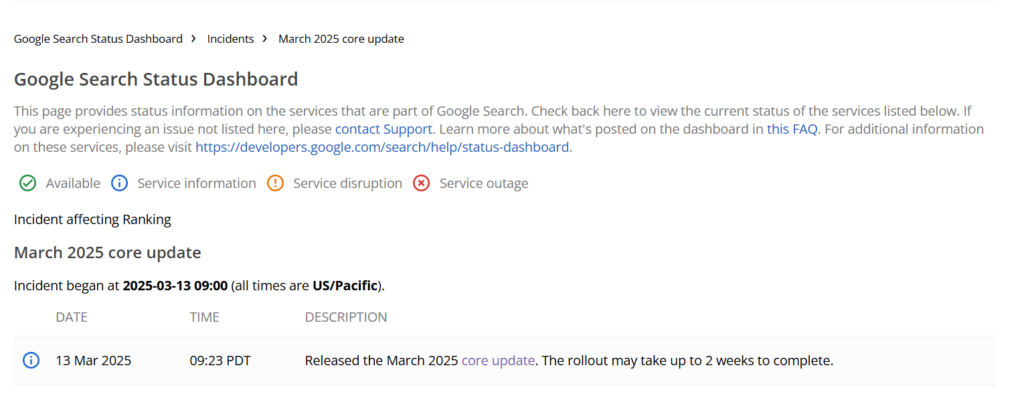
Task: Click the red Service outage icon
Action: [421, 184]
